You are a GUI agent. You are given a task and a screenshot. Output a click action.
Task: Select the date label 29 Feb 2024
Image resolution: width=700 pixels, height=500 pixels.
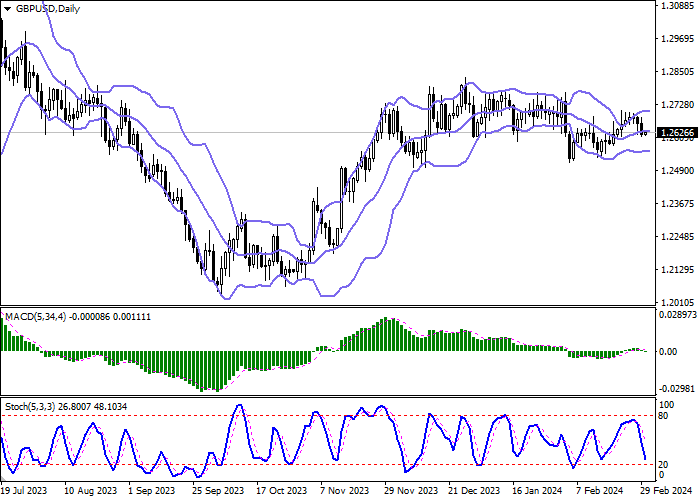click(666, 491)
